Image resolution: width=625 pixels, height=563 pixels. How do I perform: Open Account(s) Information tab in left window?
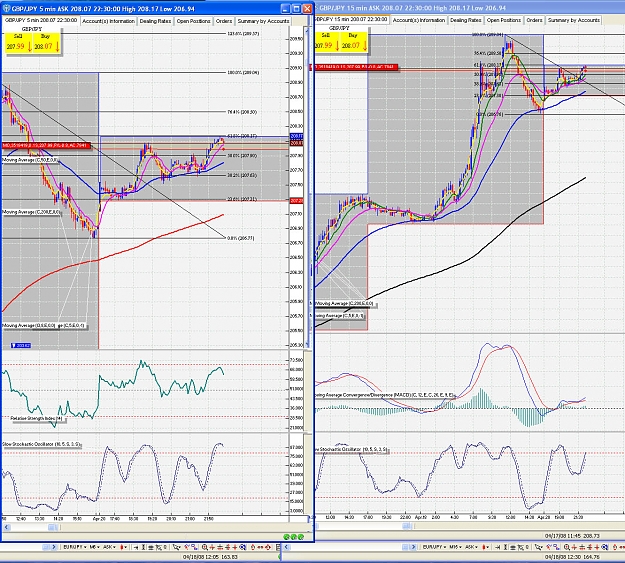[108, 21]
